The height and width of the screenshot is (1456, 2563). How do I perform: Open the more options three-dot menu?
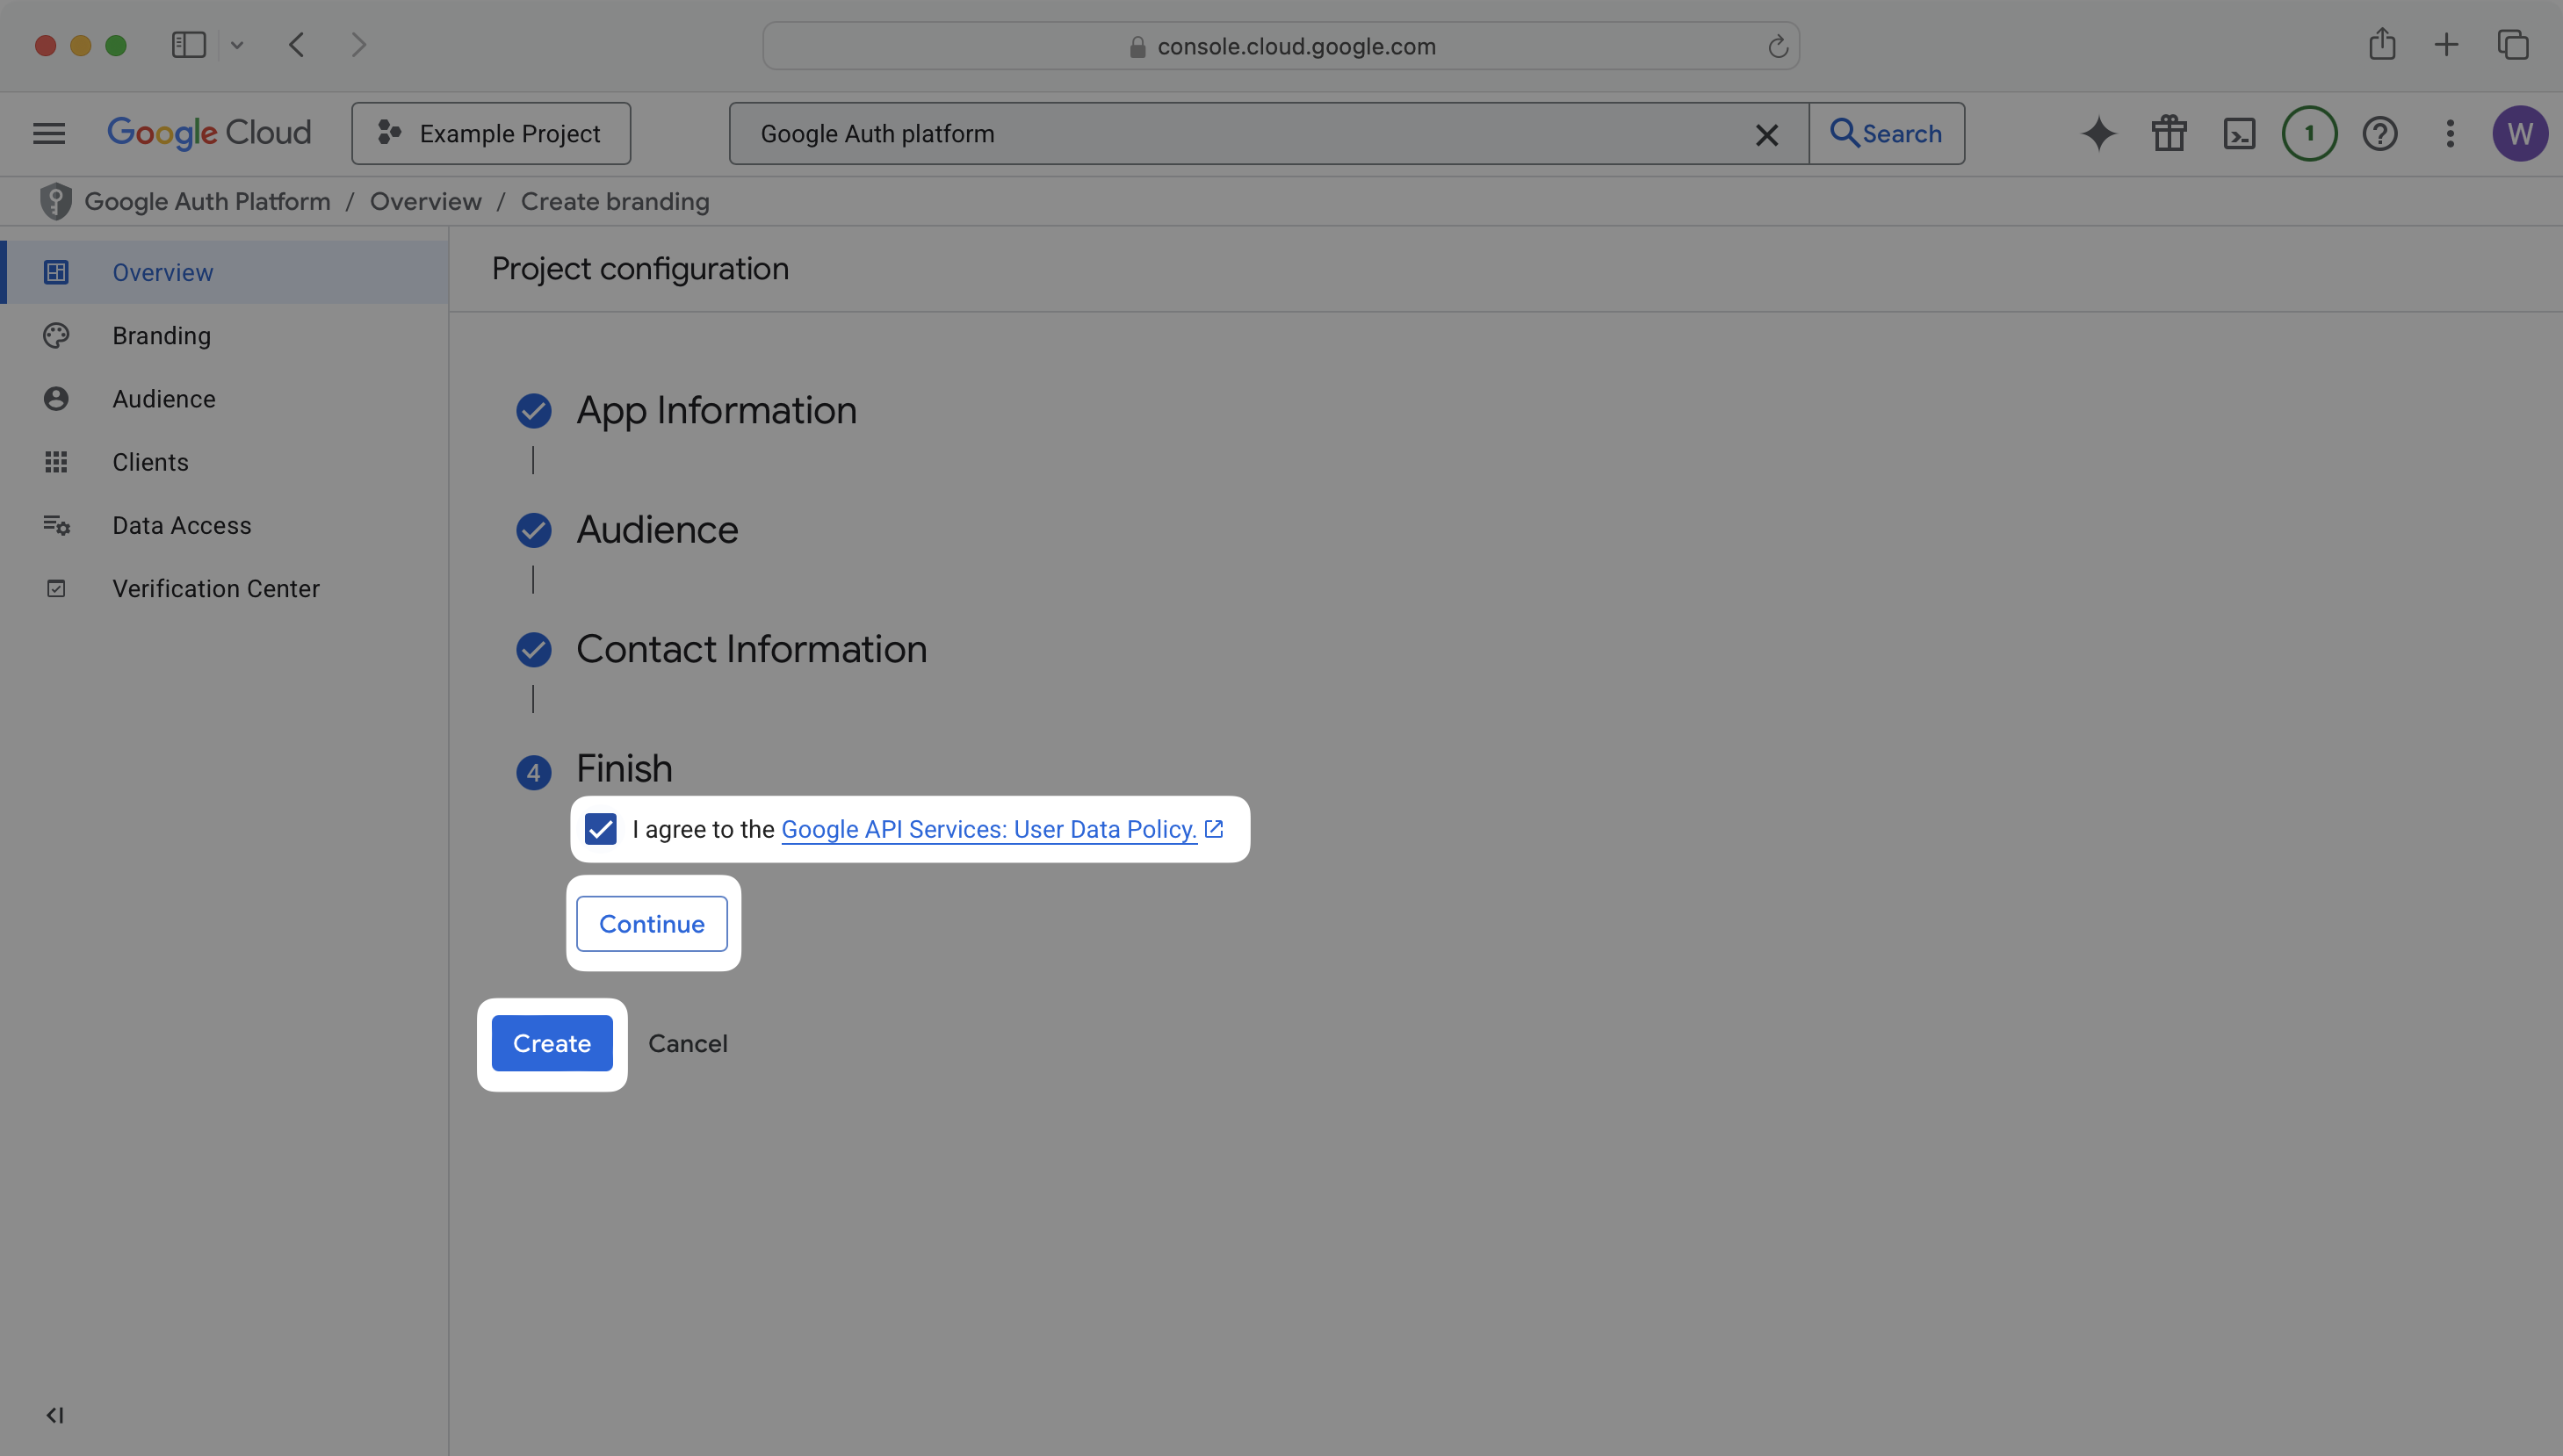[x=2450, y=133]
